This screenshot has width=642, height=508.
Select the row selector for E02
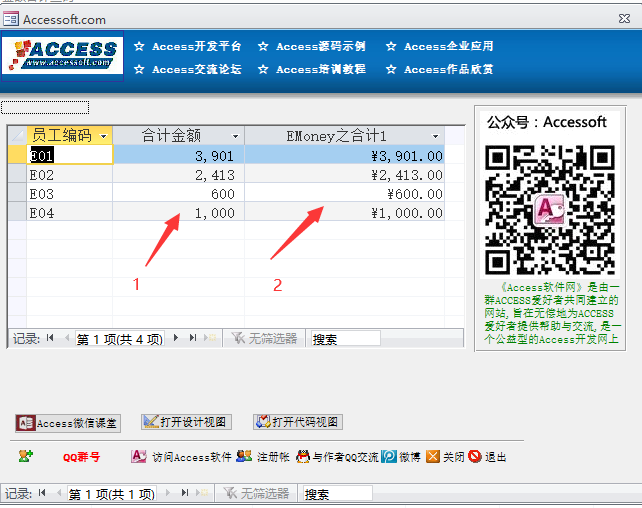[x=17, y=175]
